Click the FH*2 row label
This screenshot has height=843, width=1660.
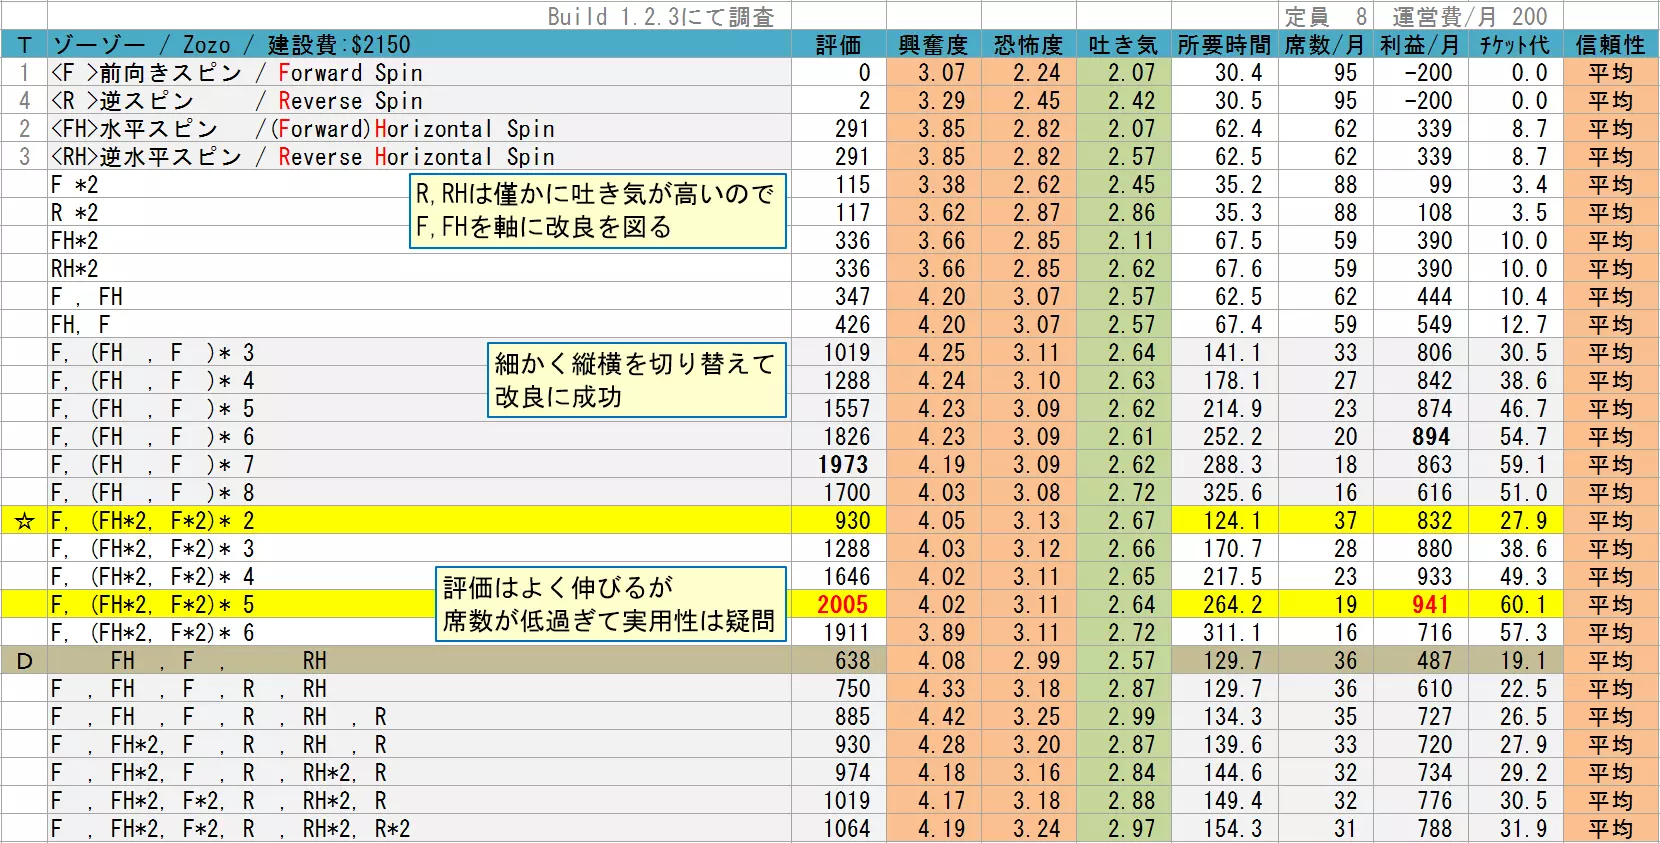75,241
